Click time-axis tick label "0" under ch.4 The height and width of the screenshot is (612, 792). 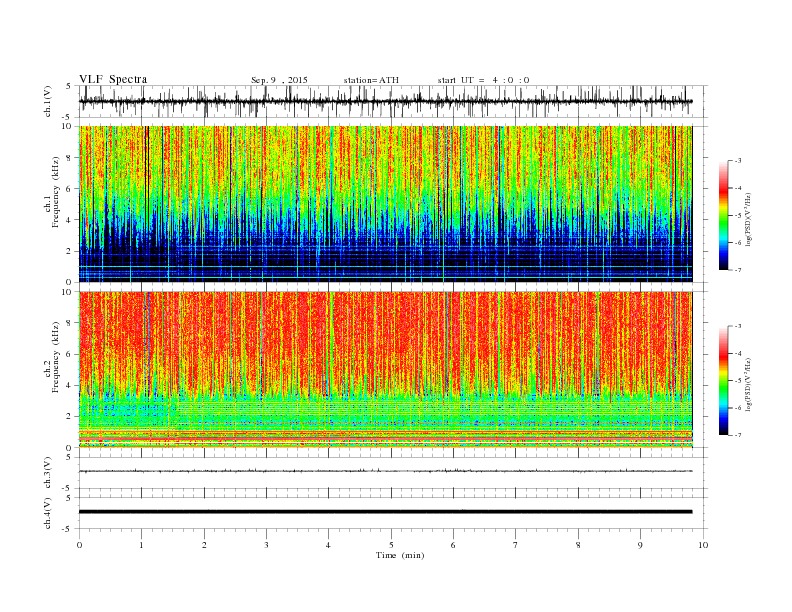[79, 545]
